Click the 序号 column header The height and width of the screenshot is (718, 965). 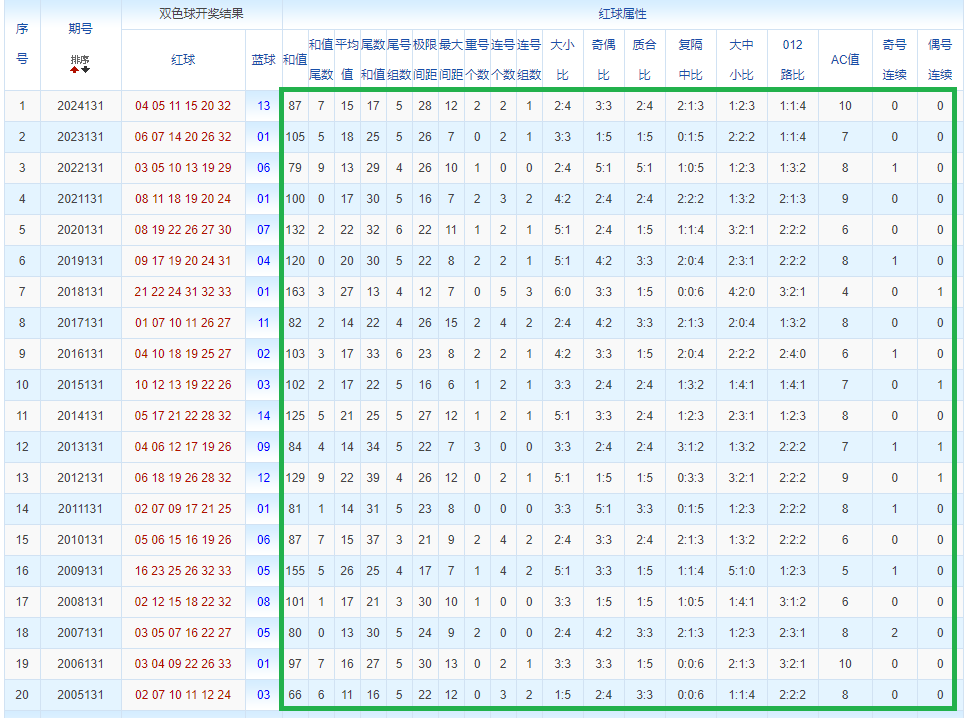22,45
